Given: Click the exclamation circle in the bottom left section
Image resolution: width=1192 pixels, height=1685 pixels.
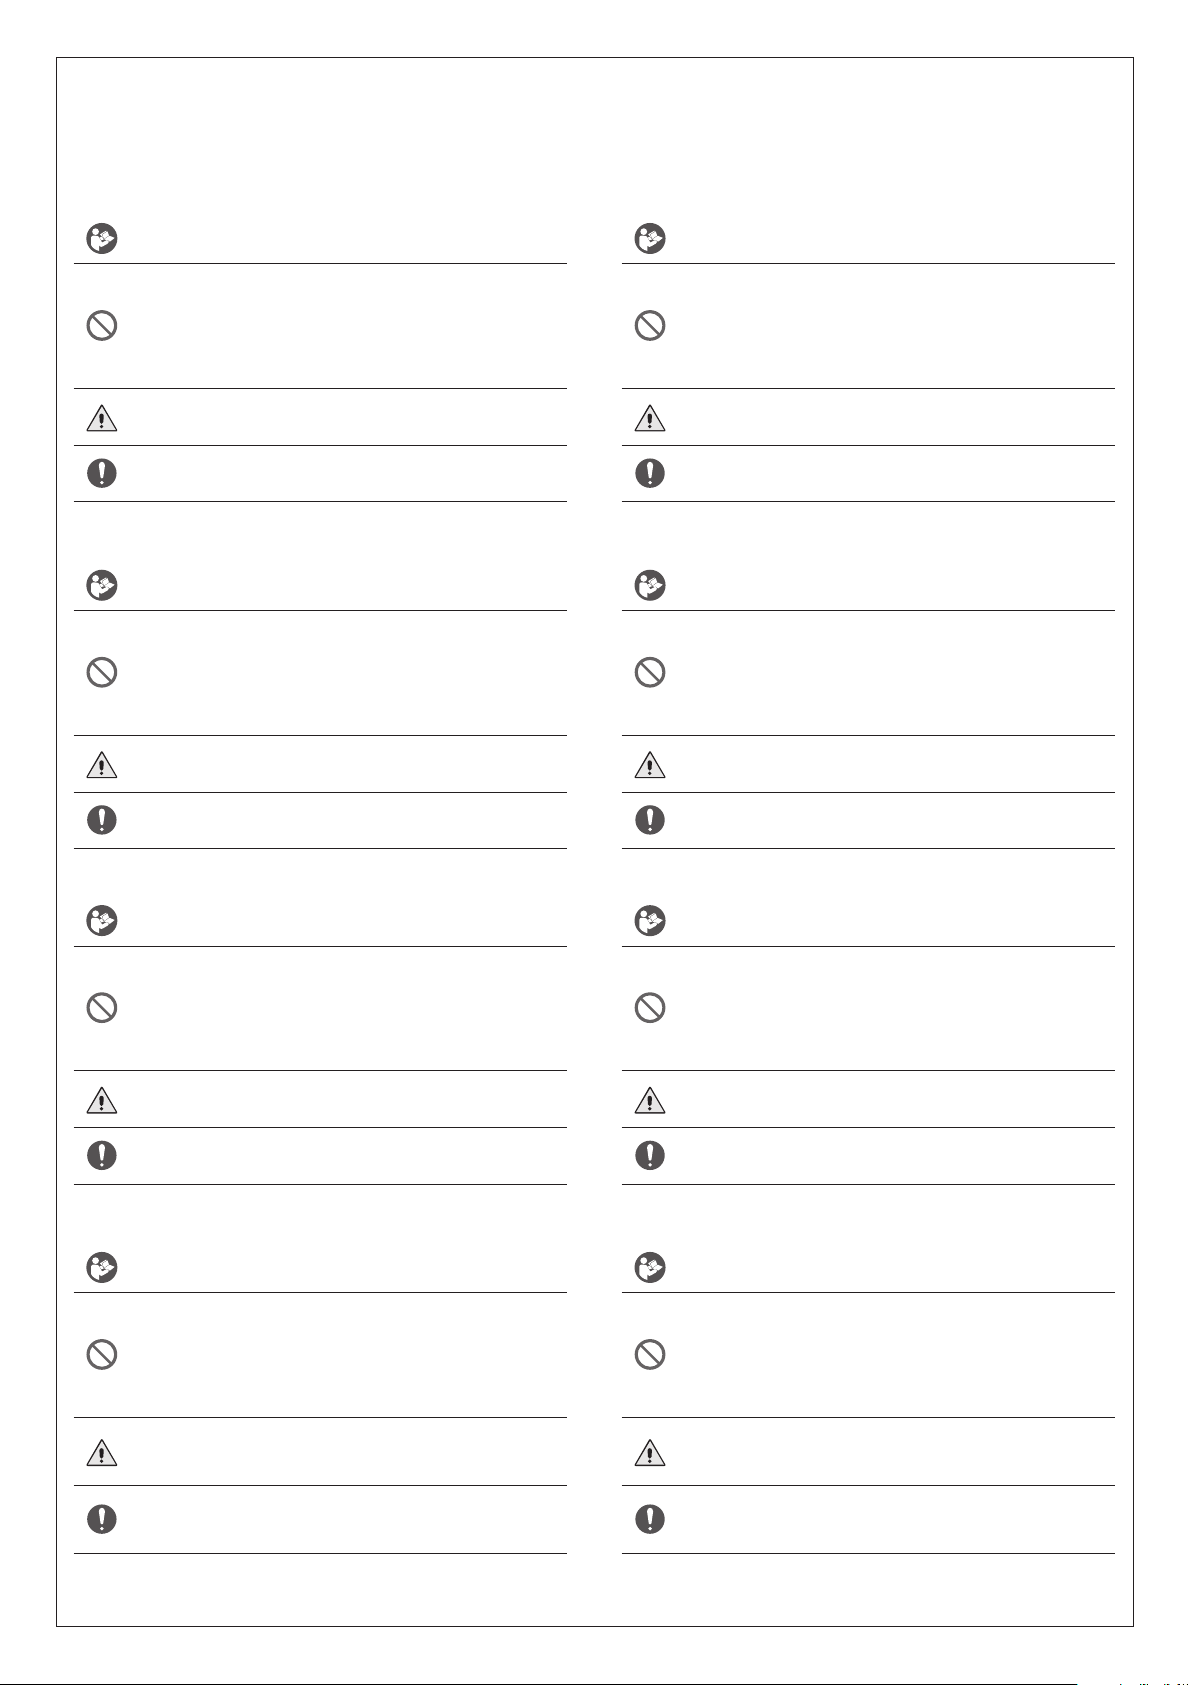Looking at the screenshot, I should pos(102,1519).
